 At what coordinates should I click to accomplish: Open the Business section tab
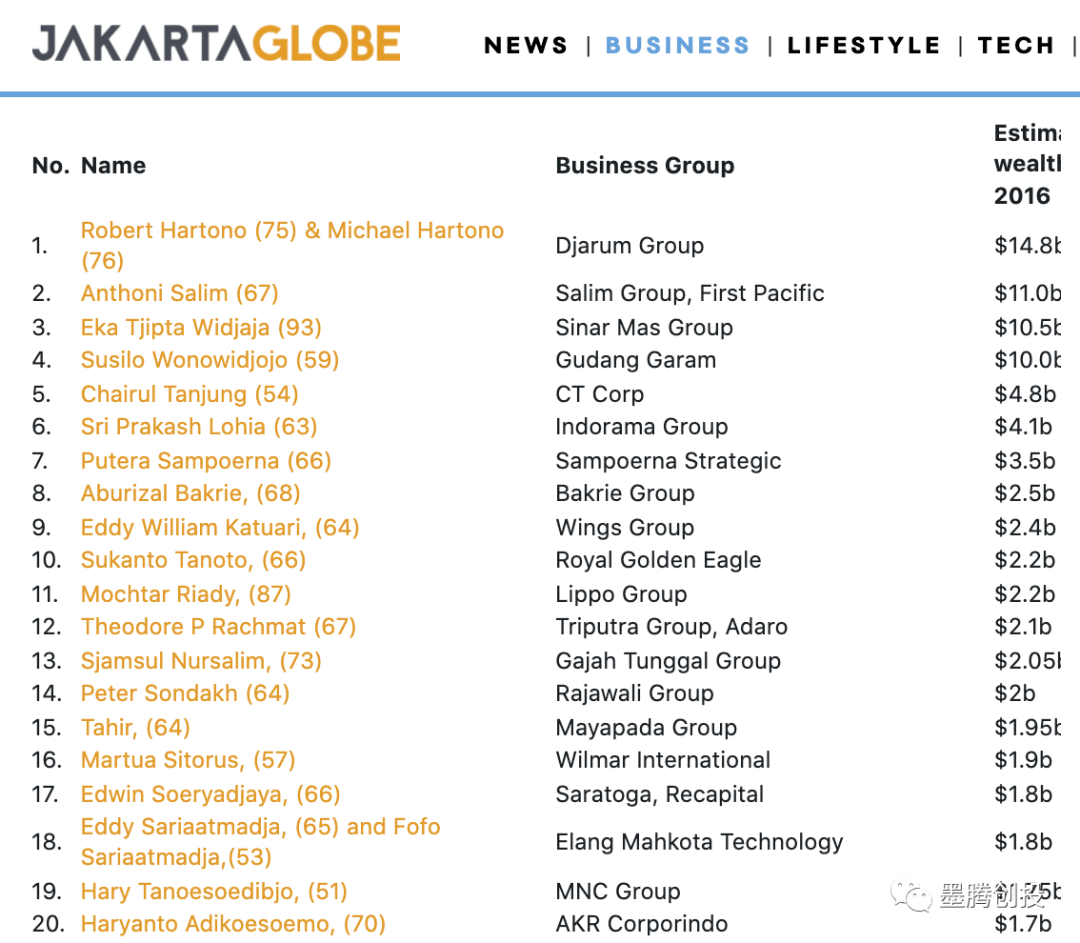(677, 46)
